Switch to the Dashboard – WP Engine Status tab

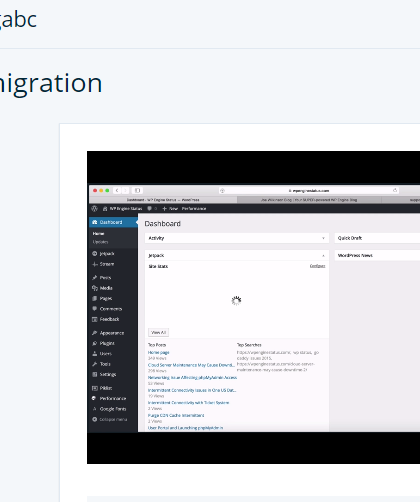pyautogui.click(x=163, y=200)
